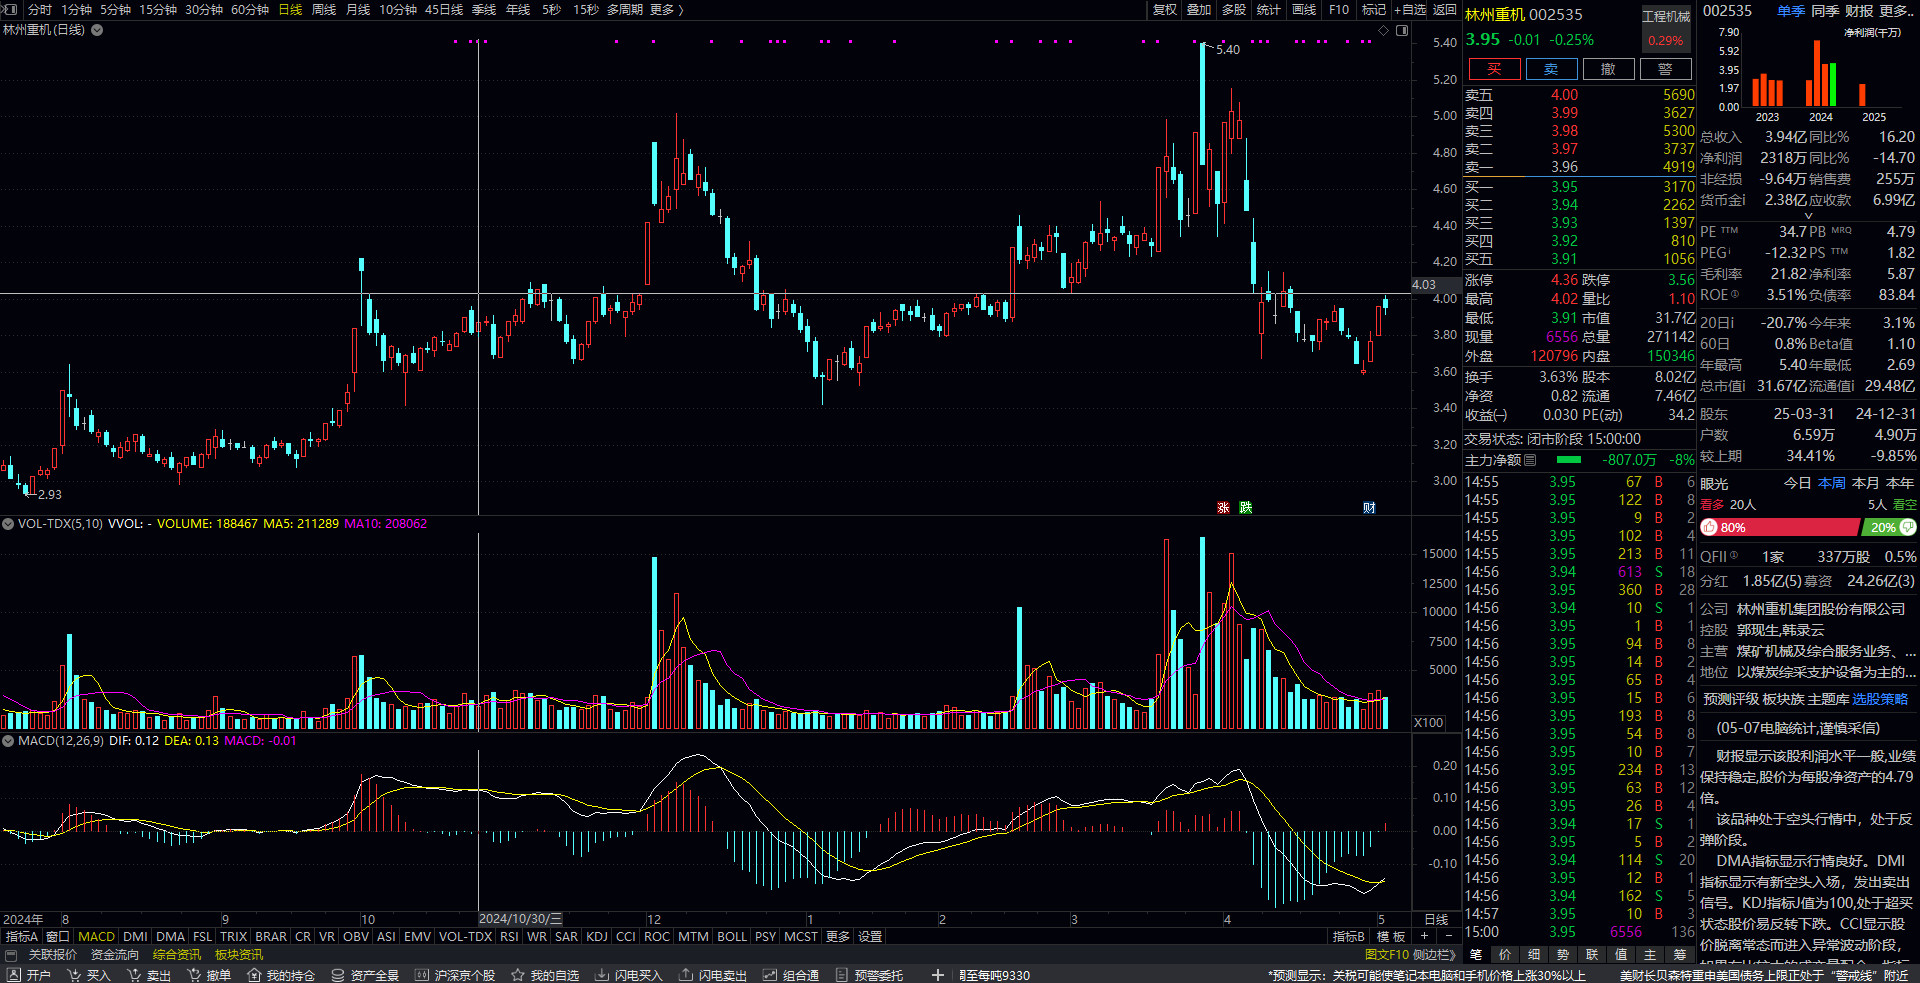Switch to 周线 weekly period
Image resolution: width=1920 pixels, height=983 pixels.
point(324,9)
